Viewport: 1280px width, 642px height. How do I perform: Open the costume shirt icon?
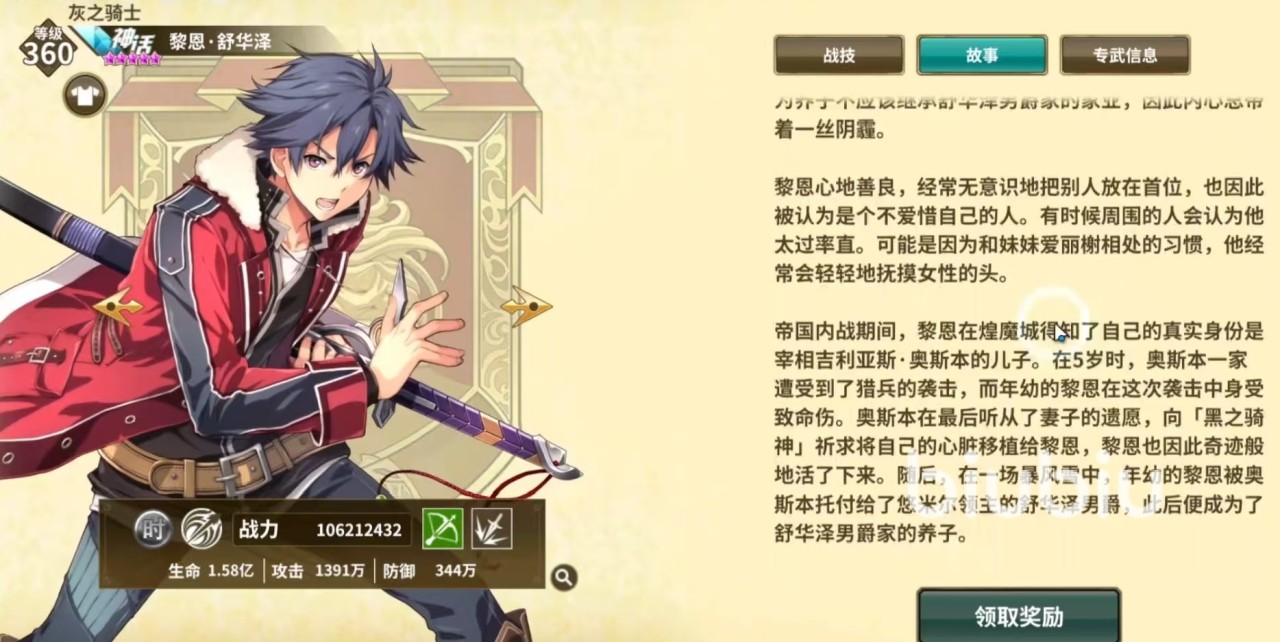(84, 95)
